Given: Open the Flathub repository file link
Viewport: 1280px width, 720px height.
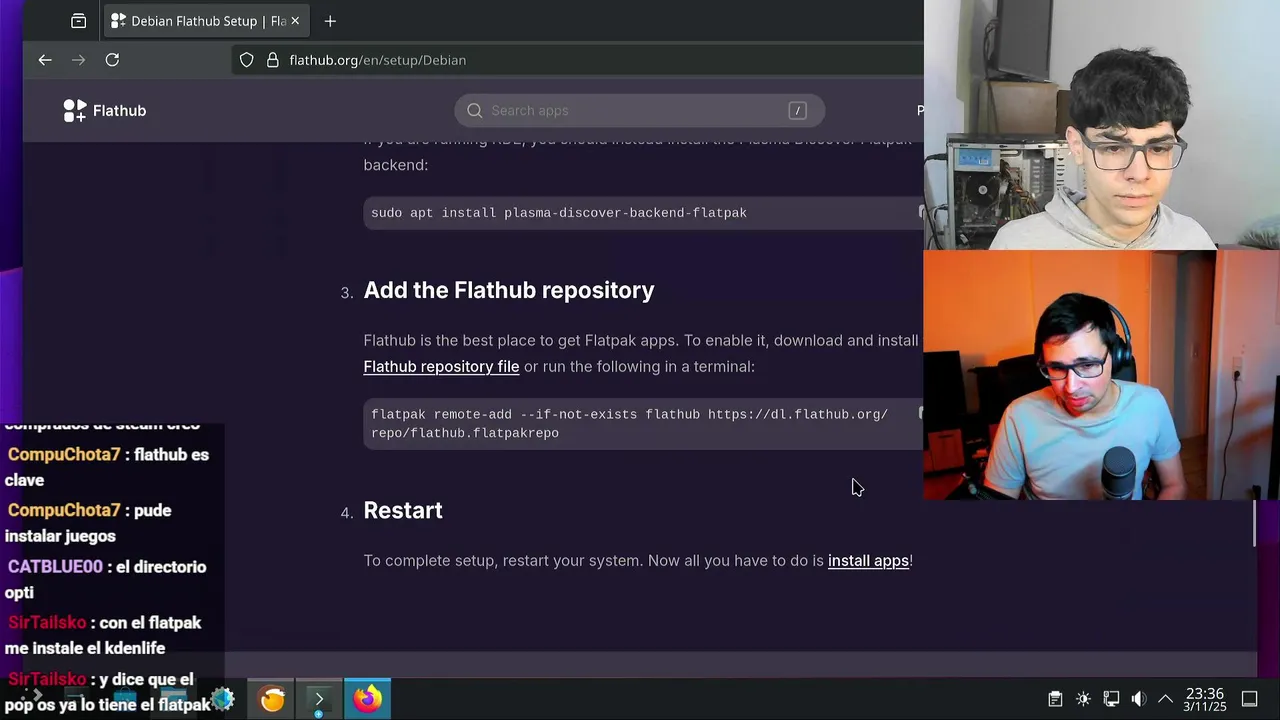Looking at the screenshot, I should 441,367.
